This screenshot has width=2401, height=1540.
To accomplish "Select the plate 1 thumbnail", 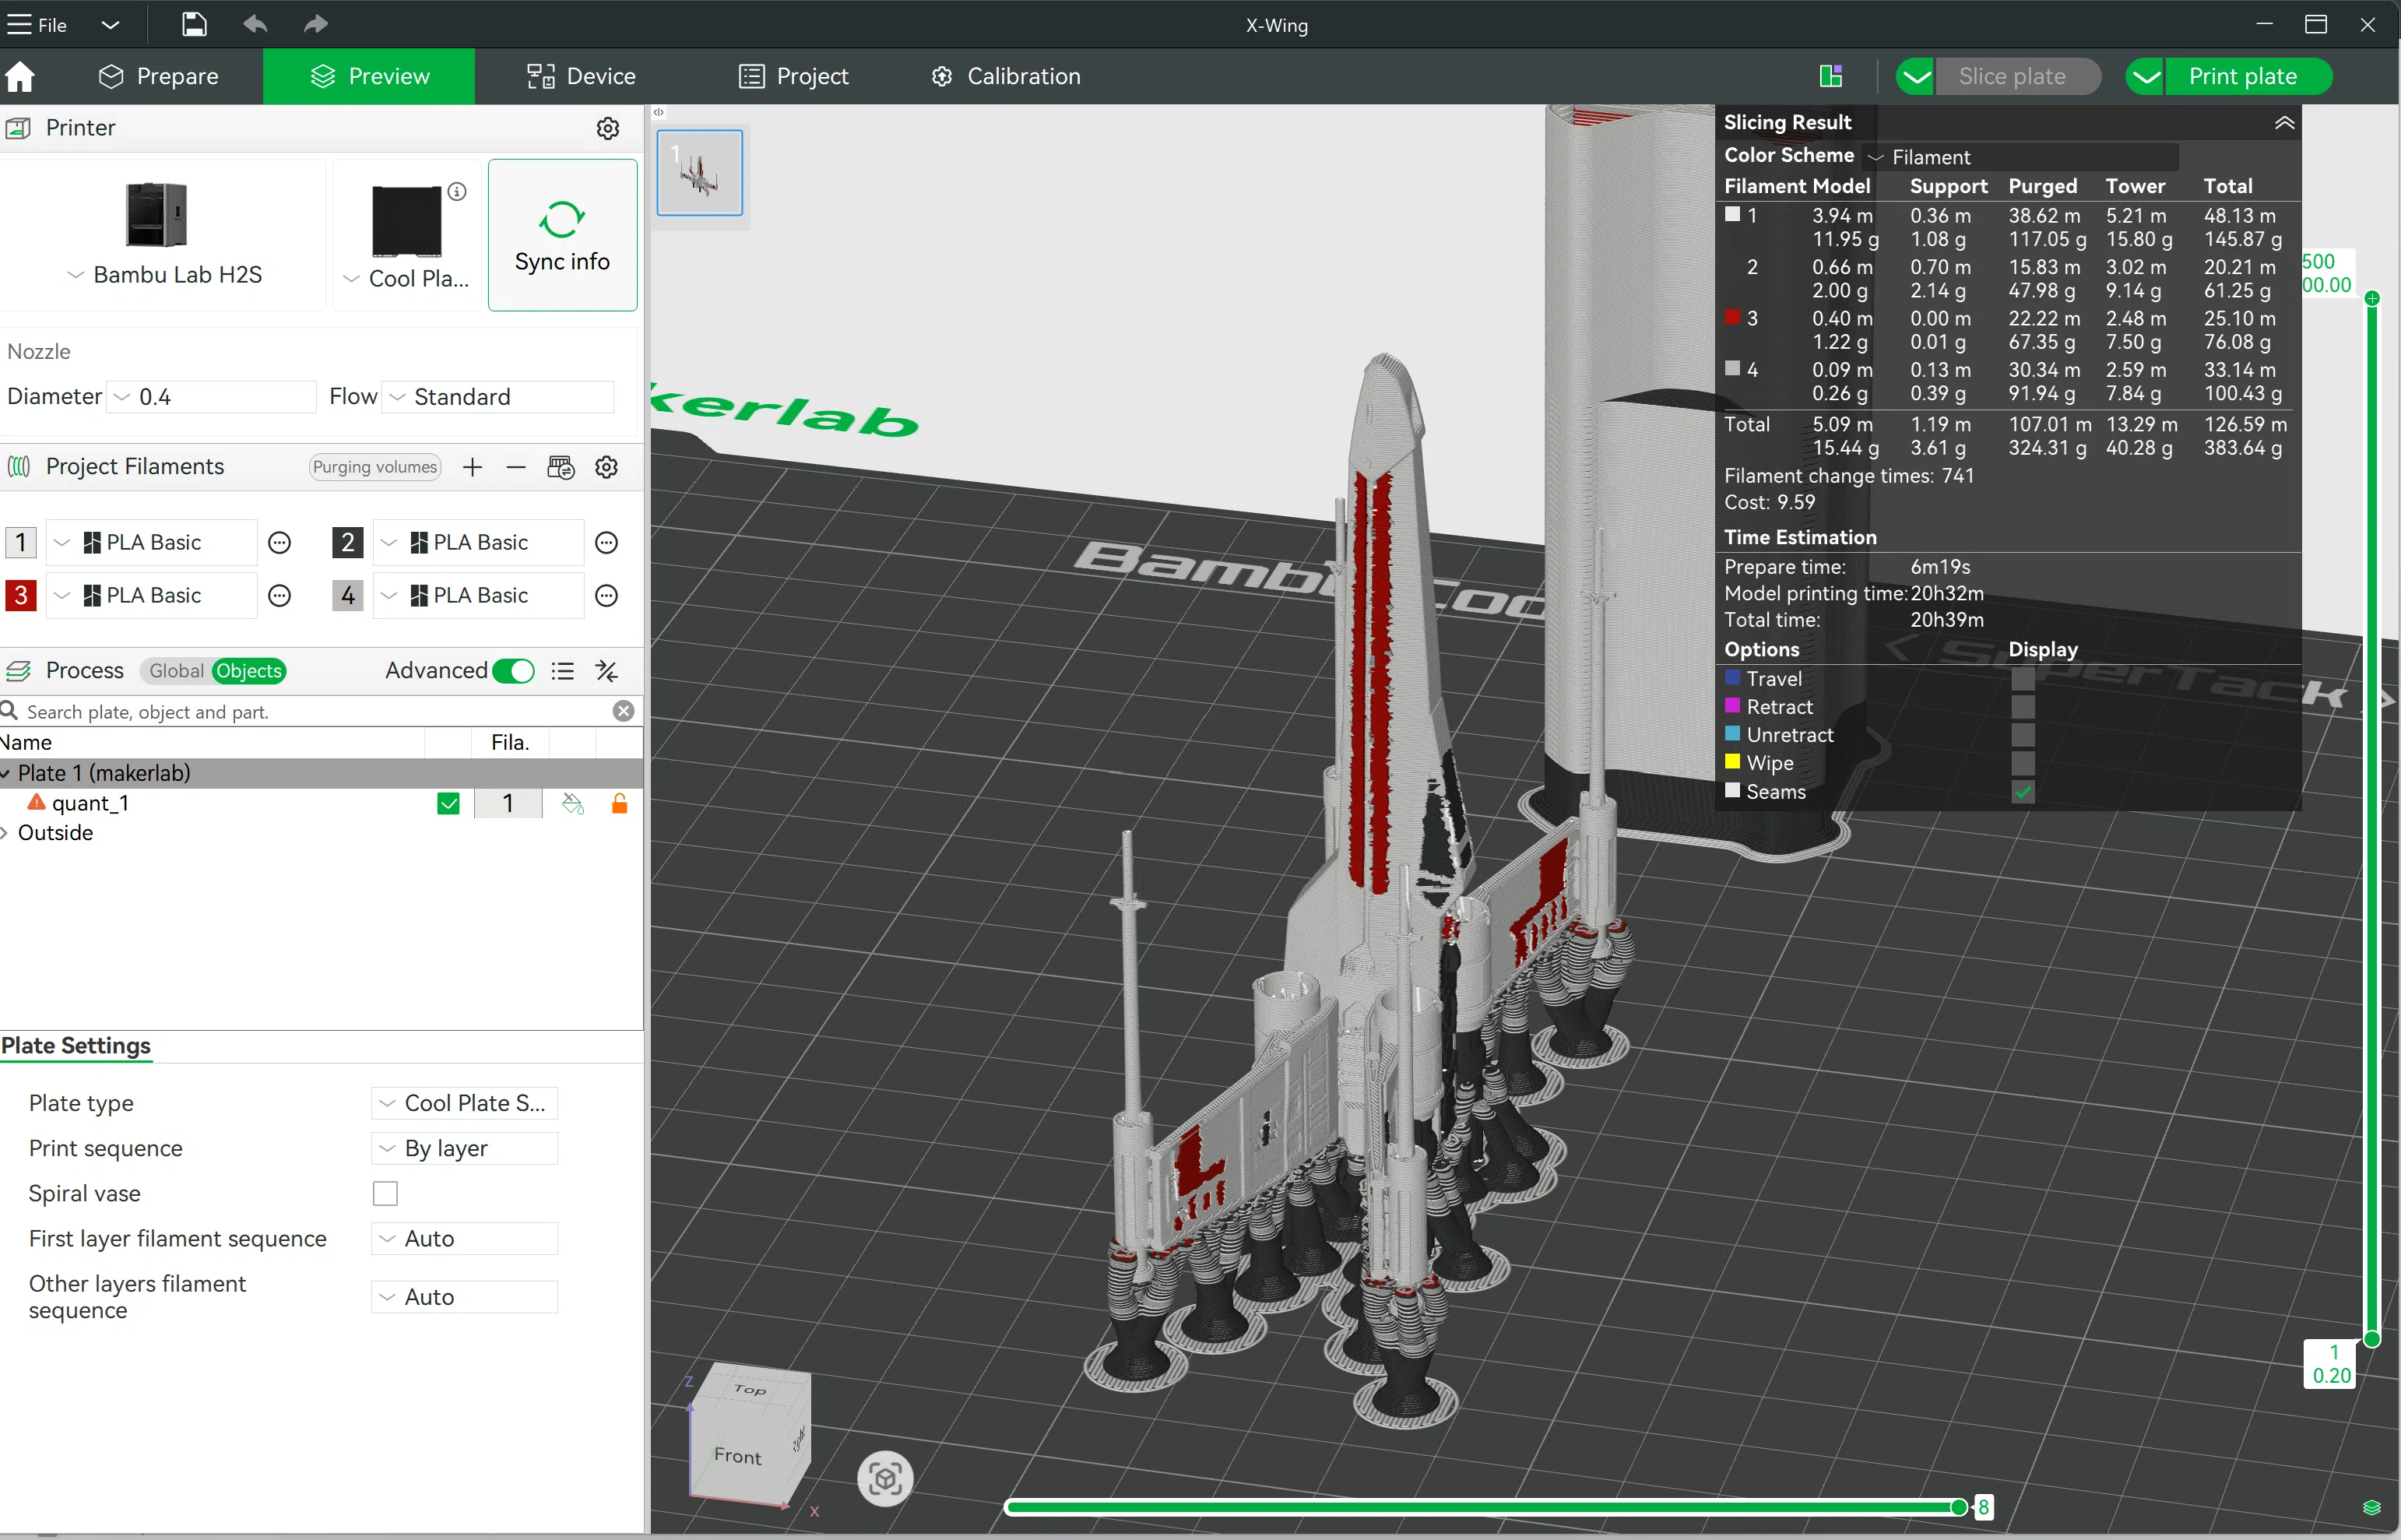I will [x=699, y=172].
